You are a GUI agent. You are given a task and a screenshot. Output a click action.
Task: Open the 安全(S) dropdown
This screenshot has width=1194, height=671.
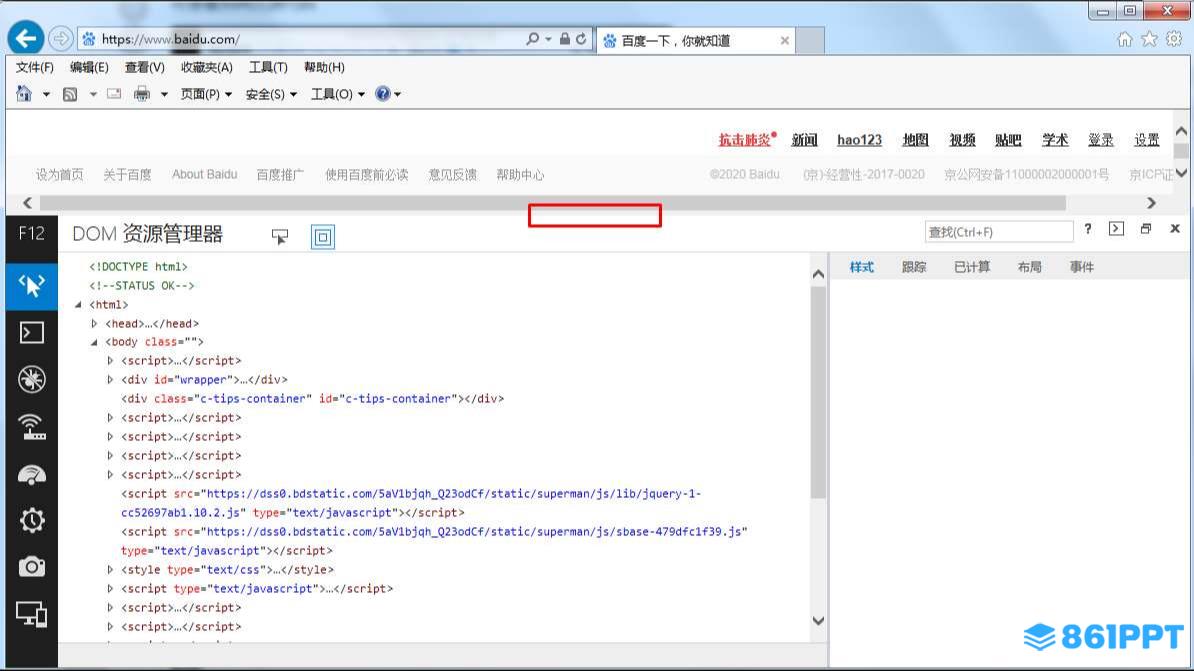pyautogui.click(x=271, y=94)
